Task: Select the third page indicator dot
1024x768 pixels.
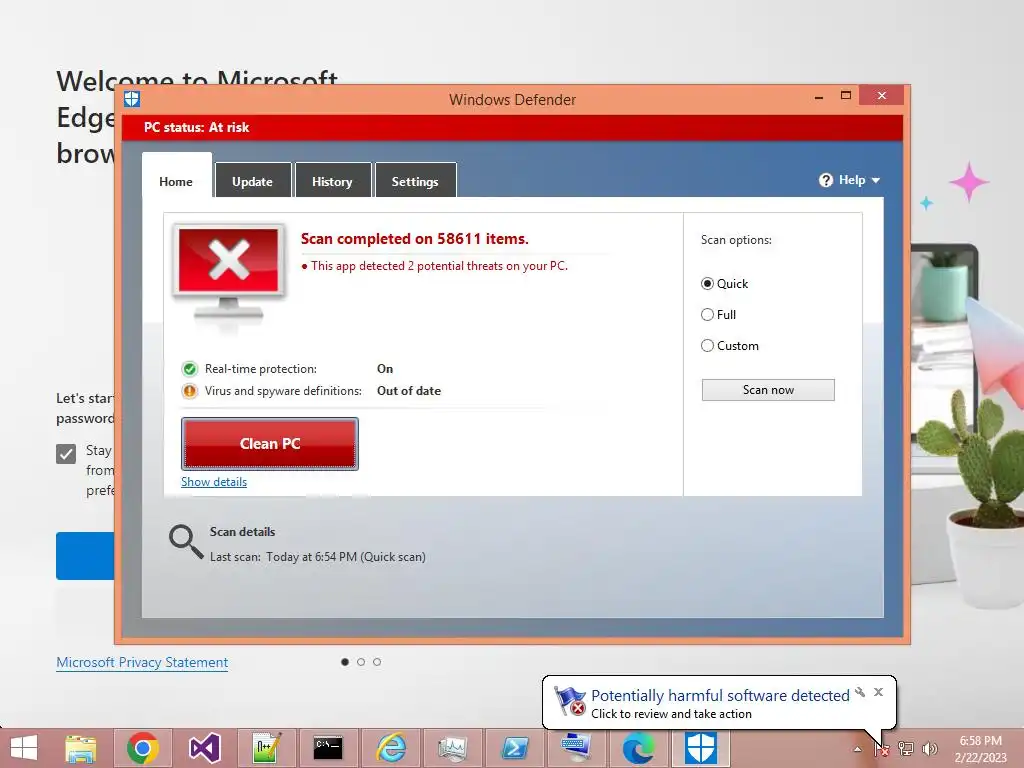Action: pos(377,662)
